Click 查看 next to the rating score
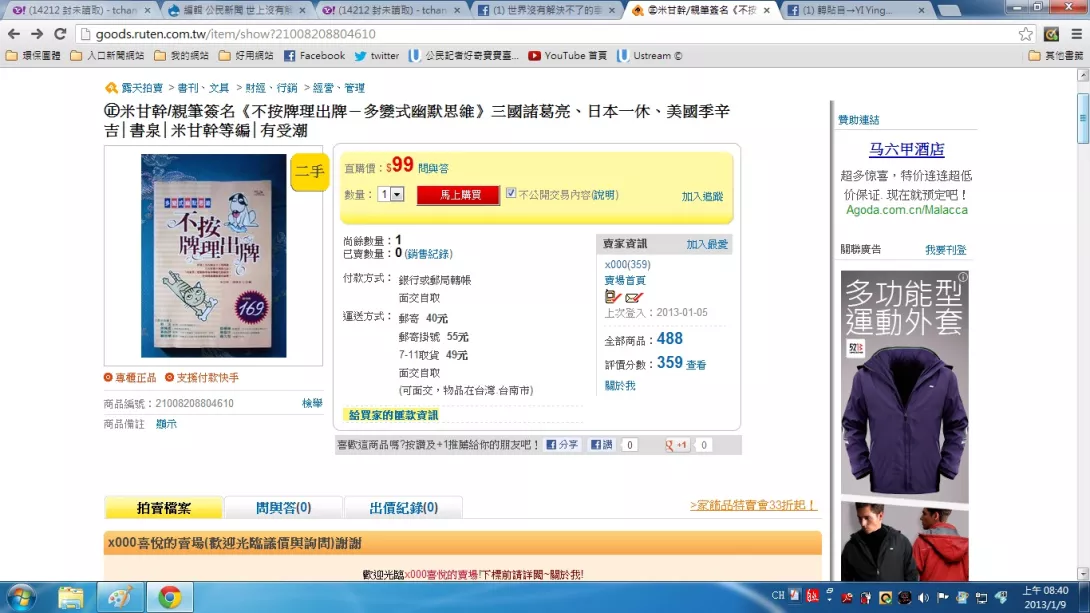The image size is (1090, 613). [696, 365]
